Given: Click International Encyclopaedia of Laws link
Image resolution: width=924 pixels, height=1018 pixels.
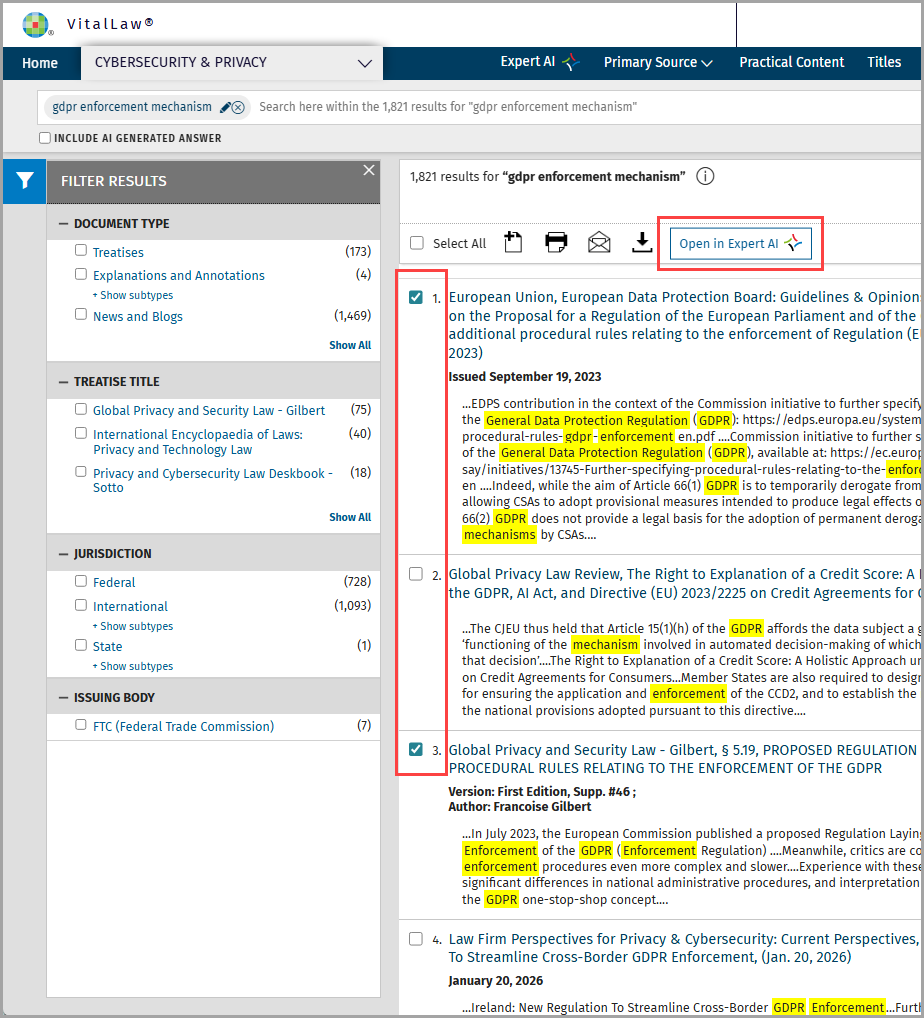Looking at the screenshot, I should tap(197, 442).
